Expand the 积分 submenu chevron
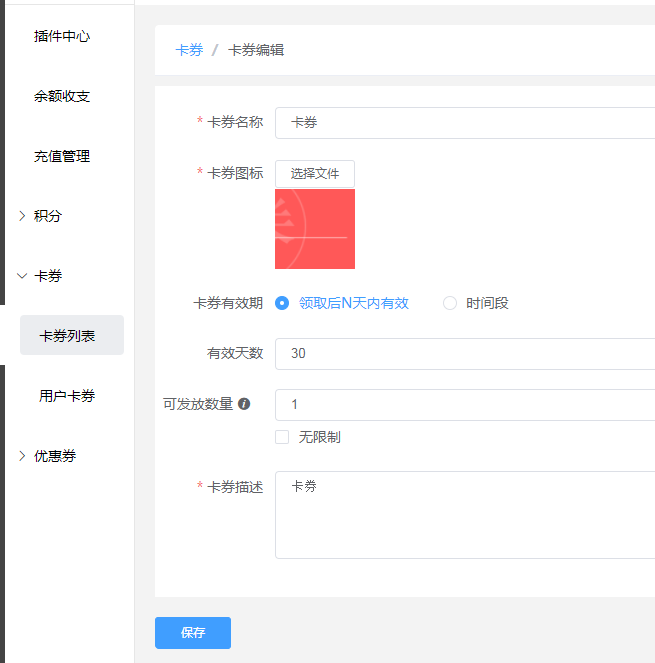Image resolution: width=655 pixels, height=663 pixels. coord(22,216)
